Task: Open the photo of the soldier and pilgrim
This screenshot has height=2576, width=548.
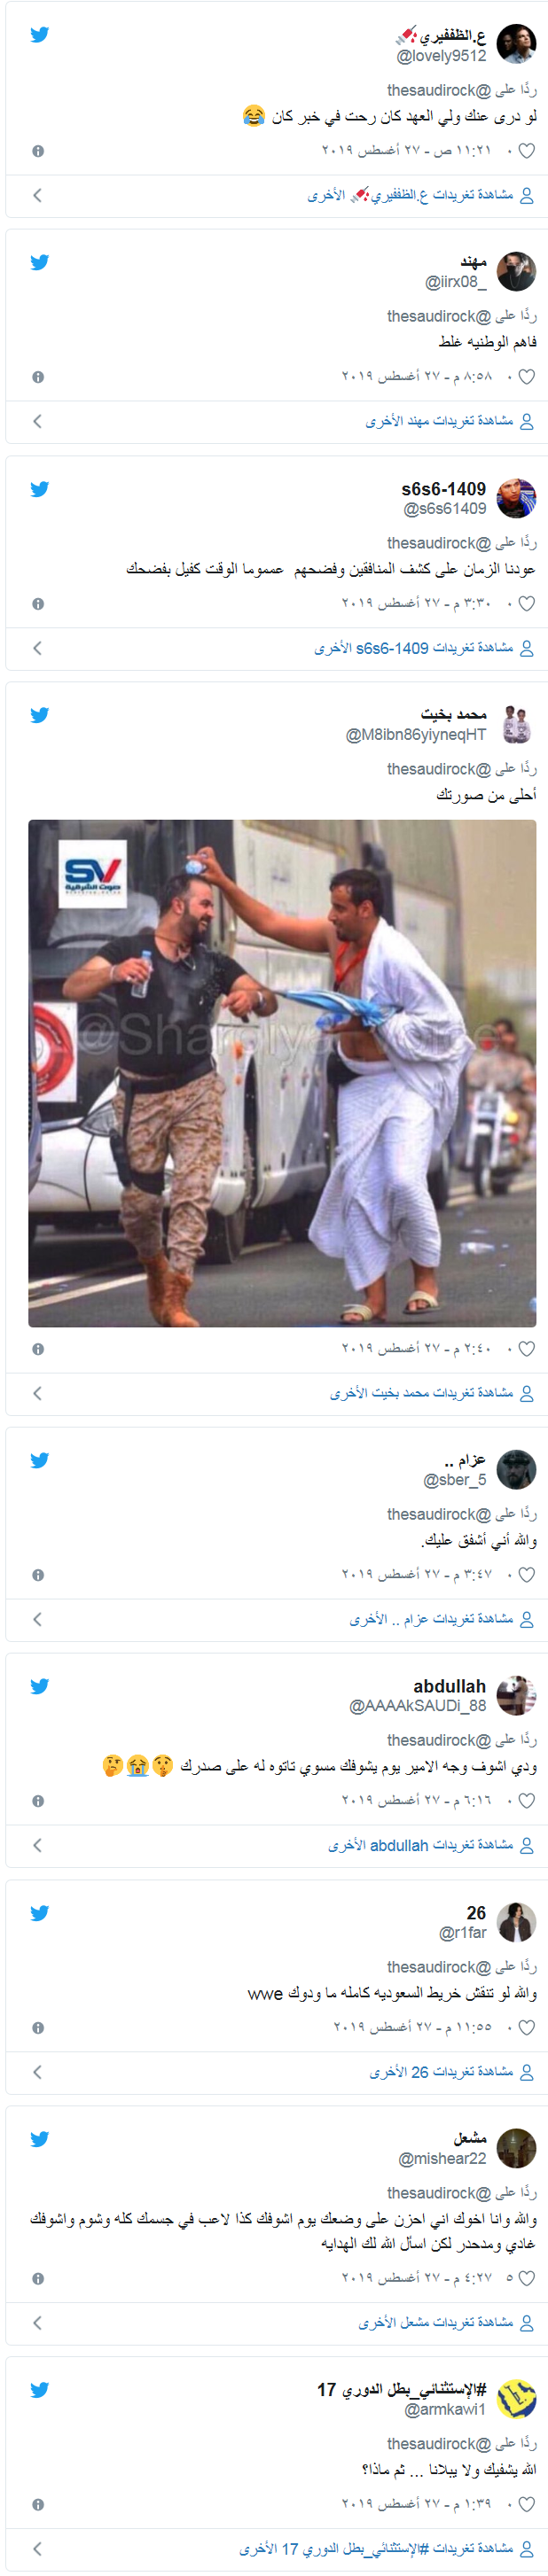Action: coord(282,1073)
